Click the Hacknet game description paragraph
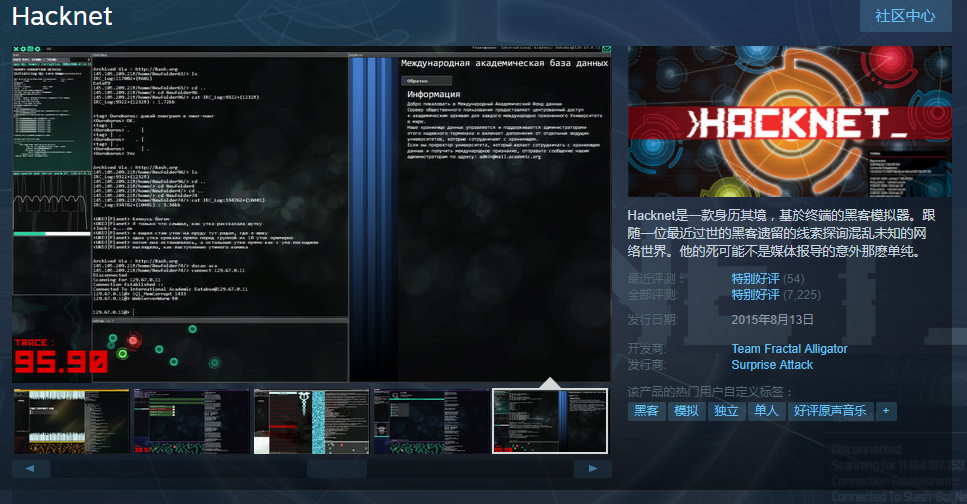Viewport: 967px width, 504px height. point(782,233)
